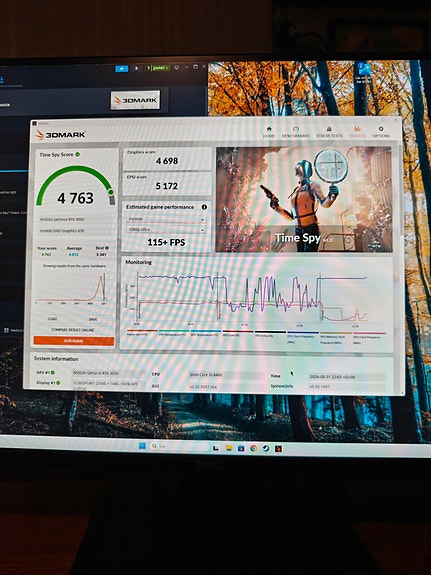Click the Steam icon in the taskbar
Screen dimensions: 431x575
point(266,448)
